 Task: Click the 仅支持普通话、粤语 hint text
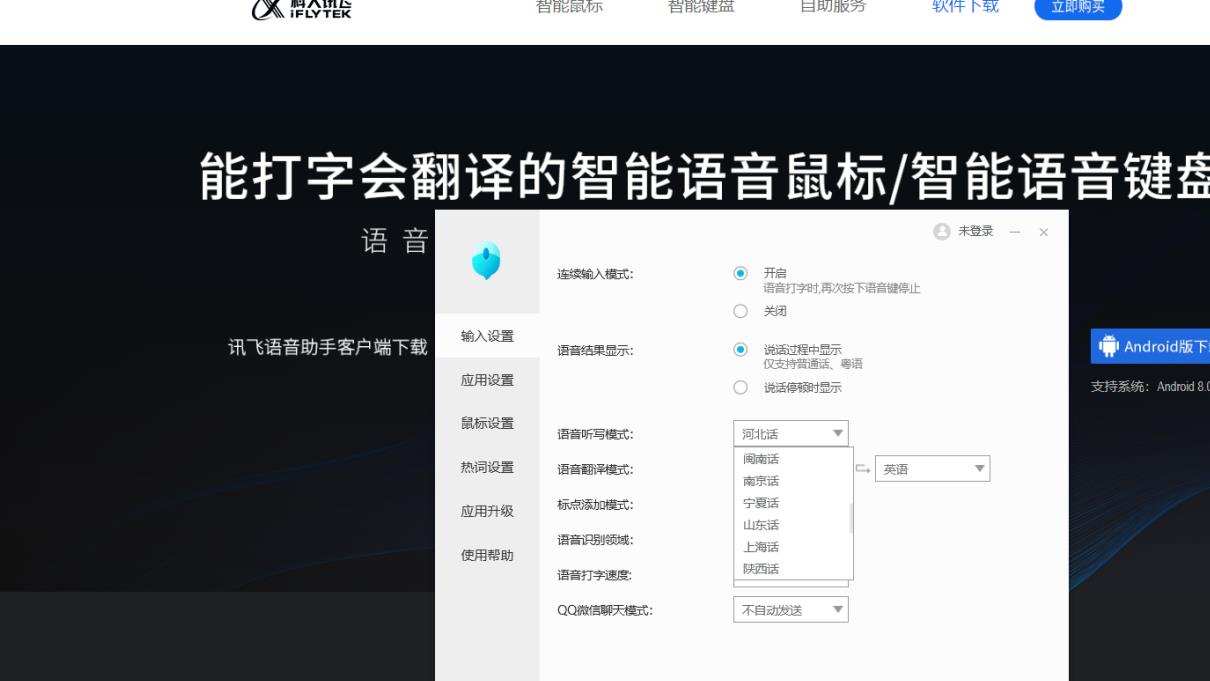pyautogui.click(x=813, y=363)
